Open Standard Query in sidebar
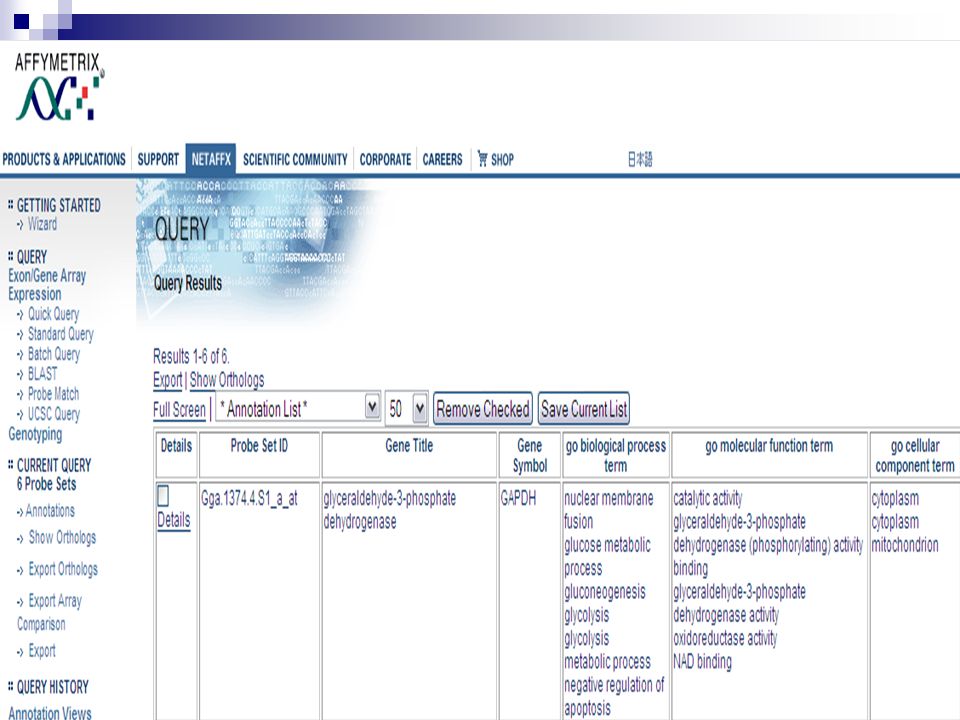Image resolution: width=960 pixels, height=720 pixels. click(x=61, y=334)
